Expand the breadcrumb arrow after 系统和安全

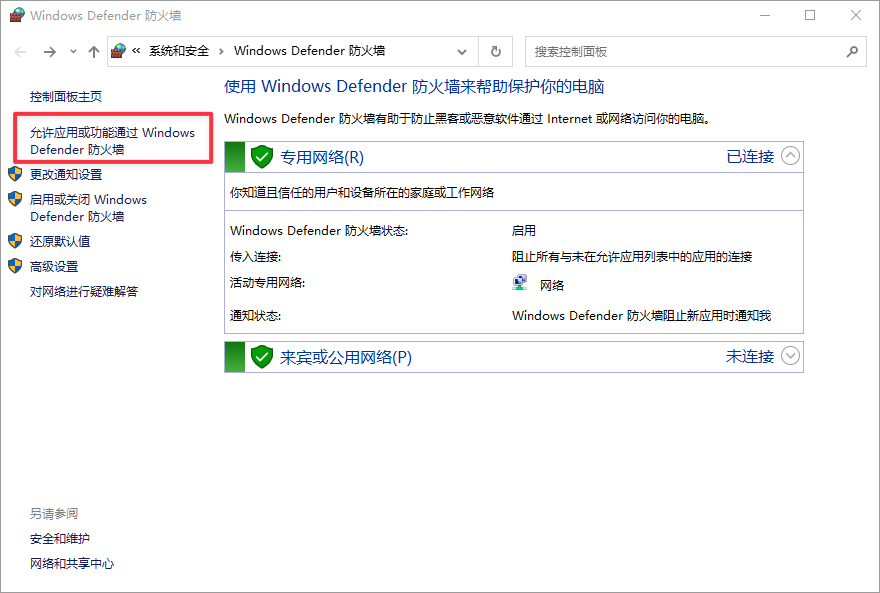point(221,52)
